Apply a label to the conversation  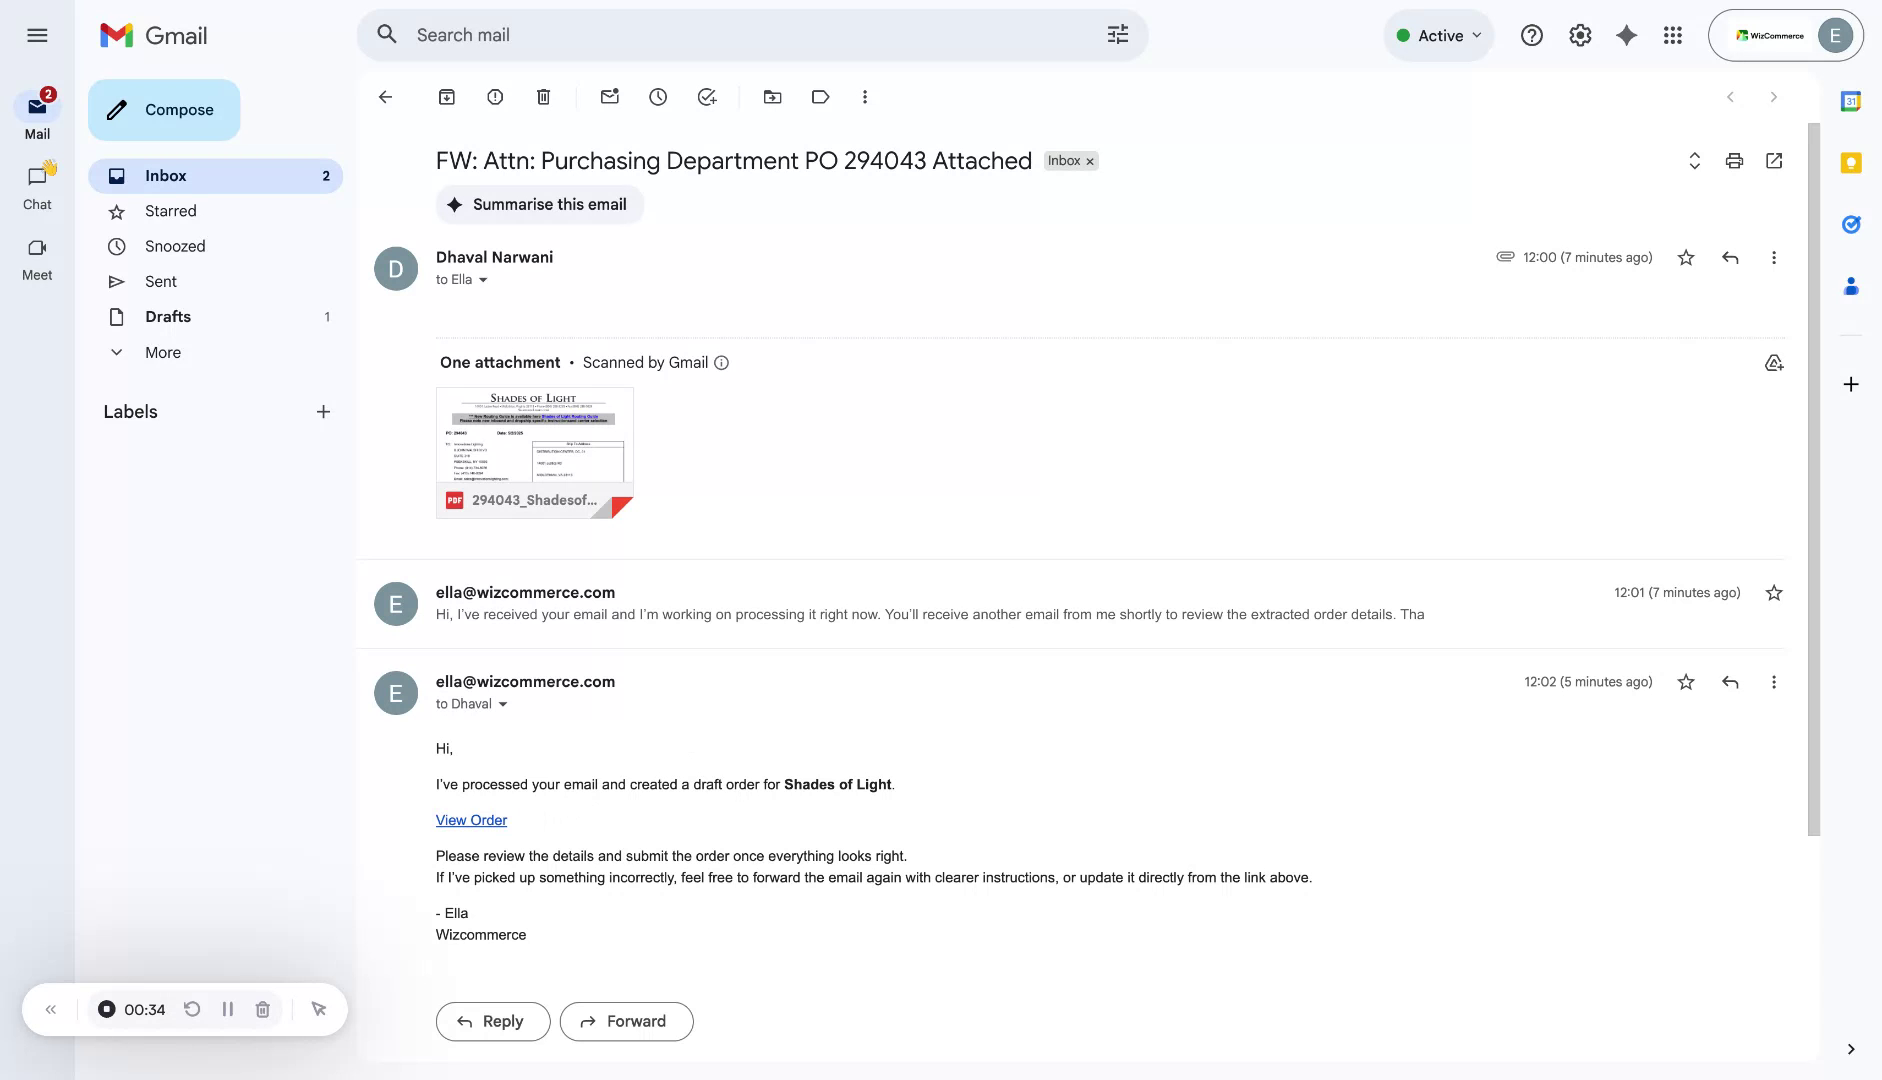(819, 96)
